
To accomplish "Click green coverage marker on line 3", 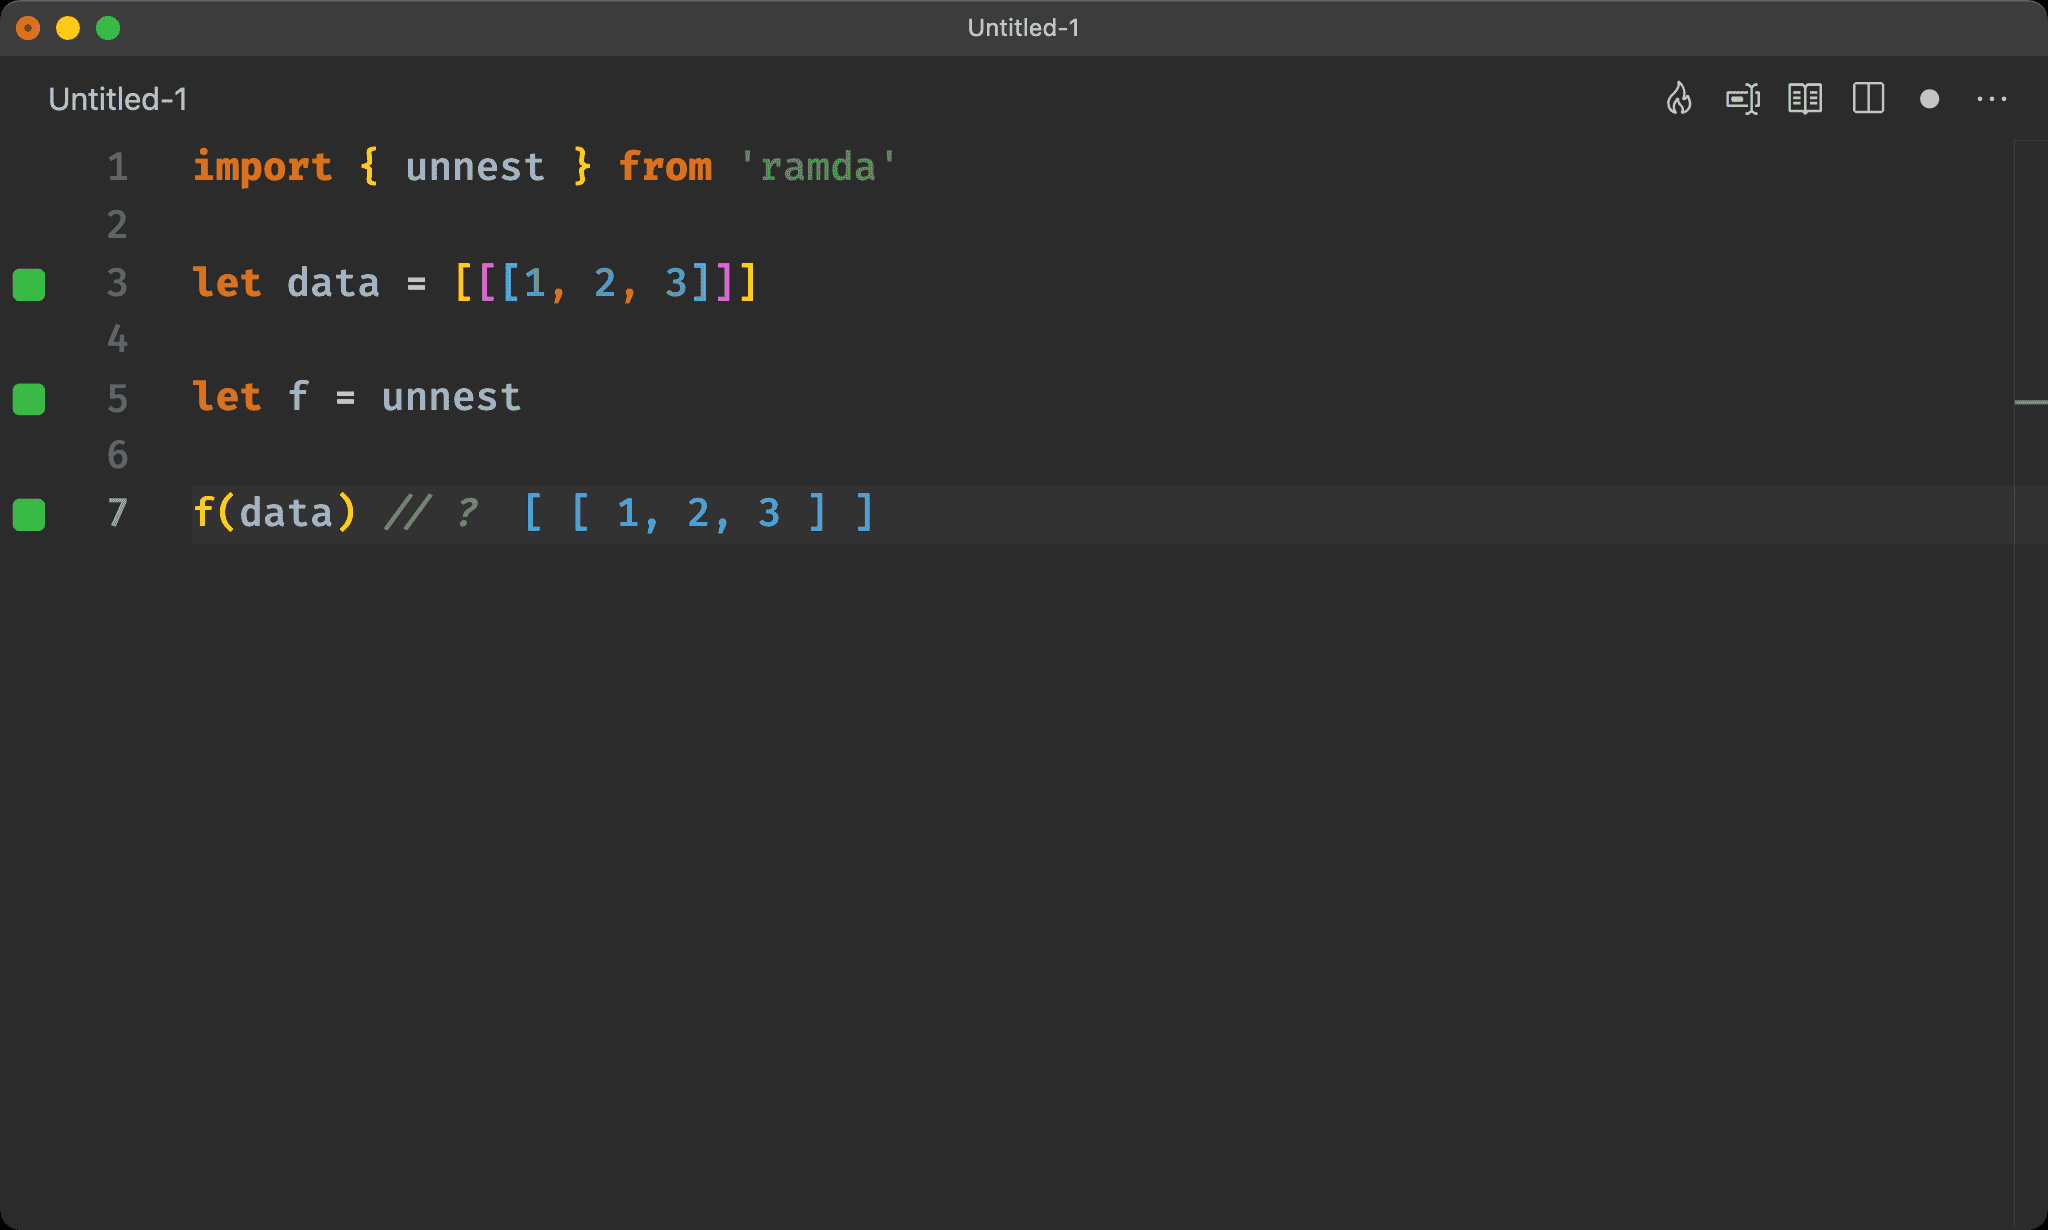I will click(29, 284).
